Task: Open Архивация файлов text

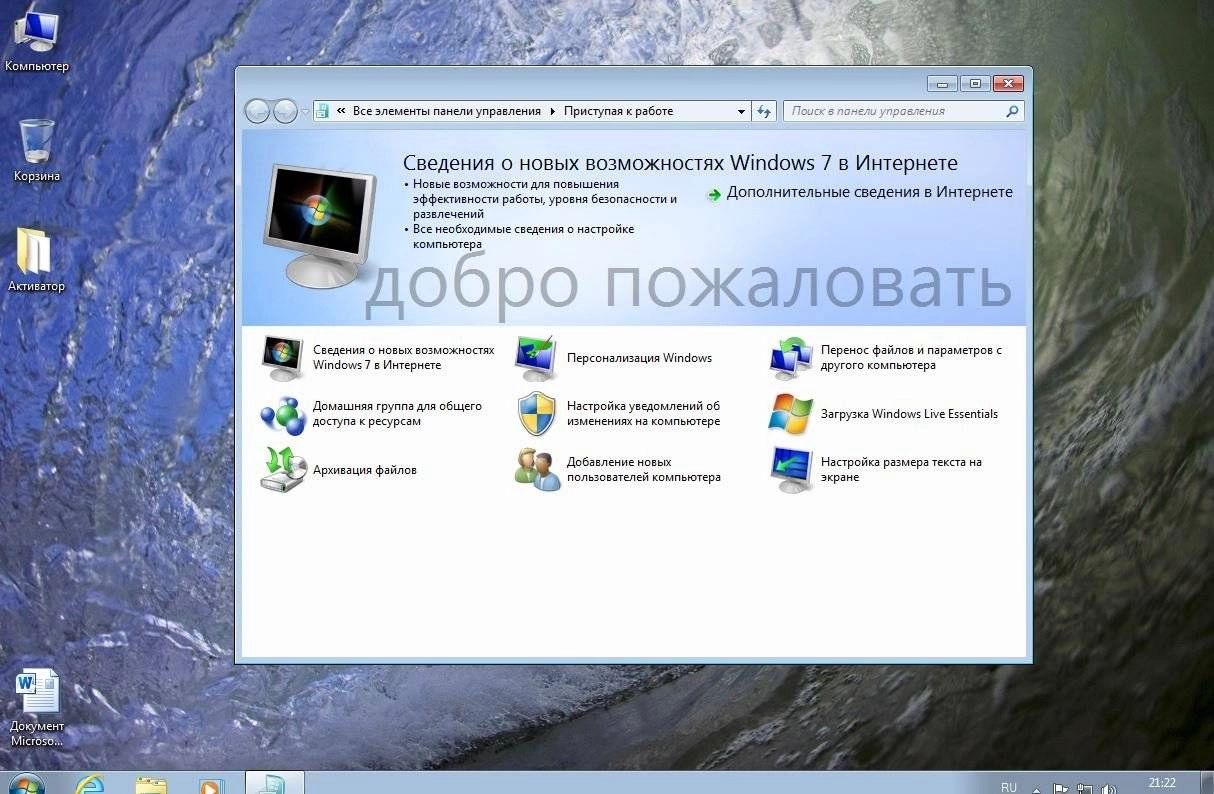Action: [364, 470]
